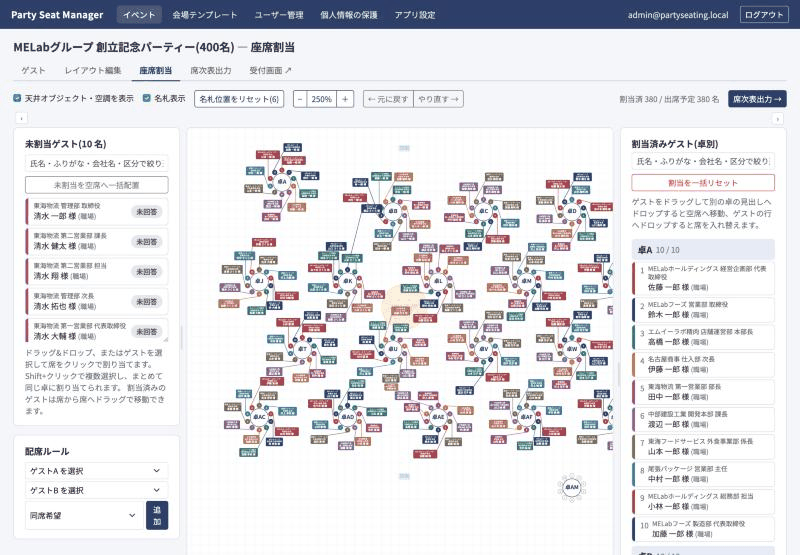Select table 卓C on the seating chart
This screenshot has width=800, height=555.
tap(483, 210)
